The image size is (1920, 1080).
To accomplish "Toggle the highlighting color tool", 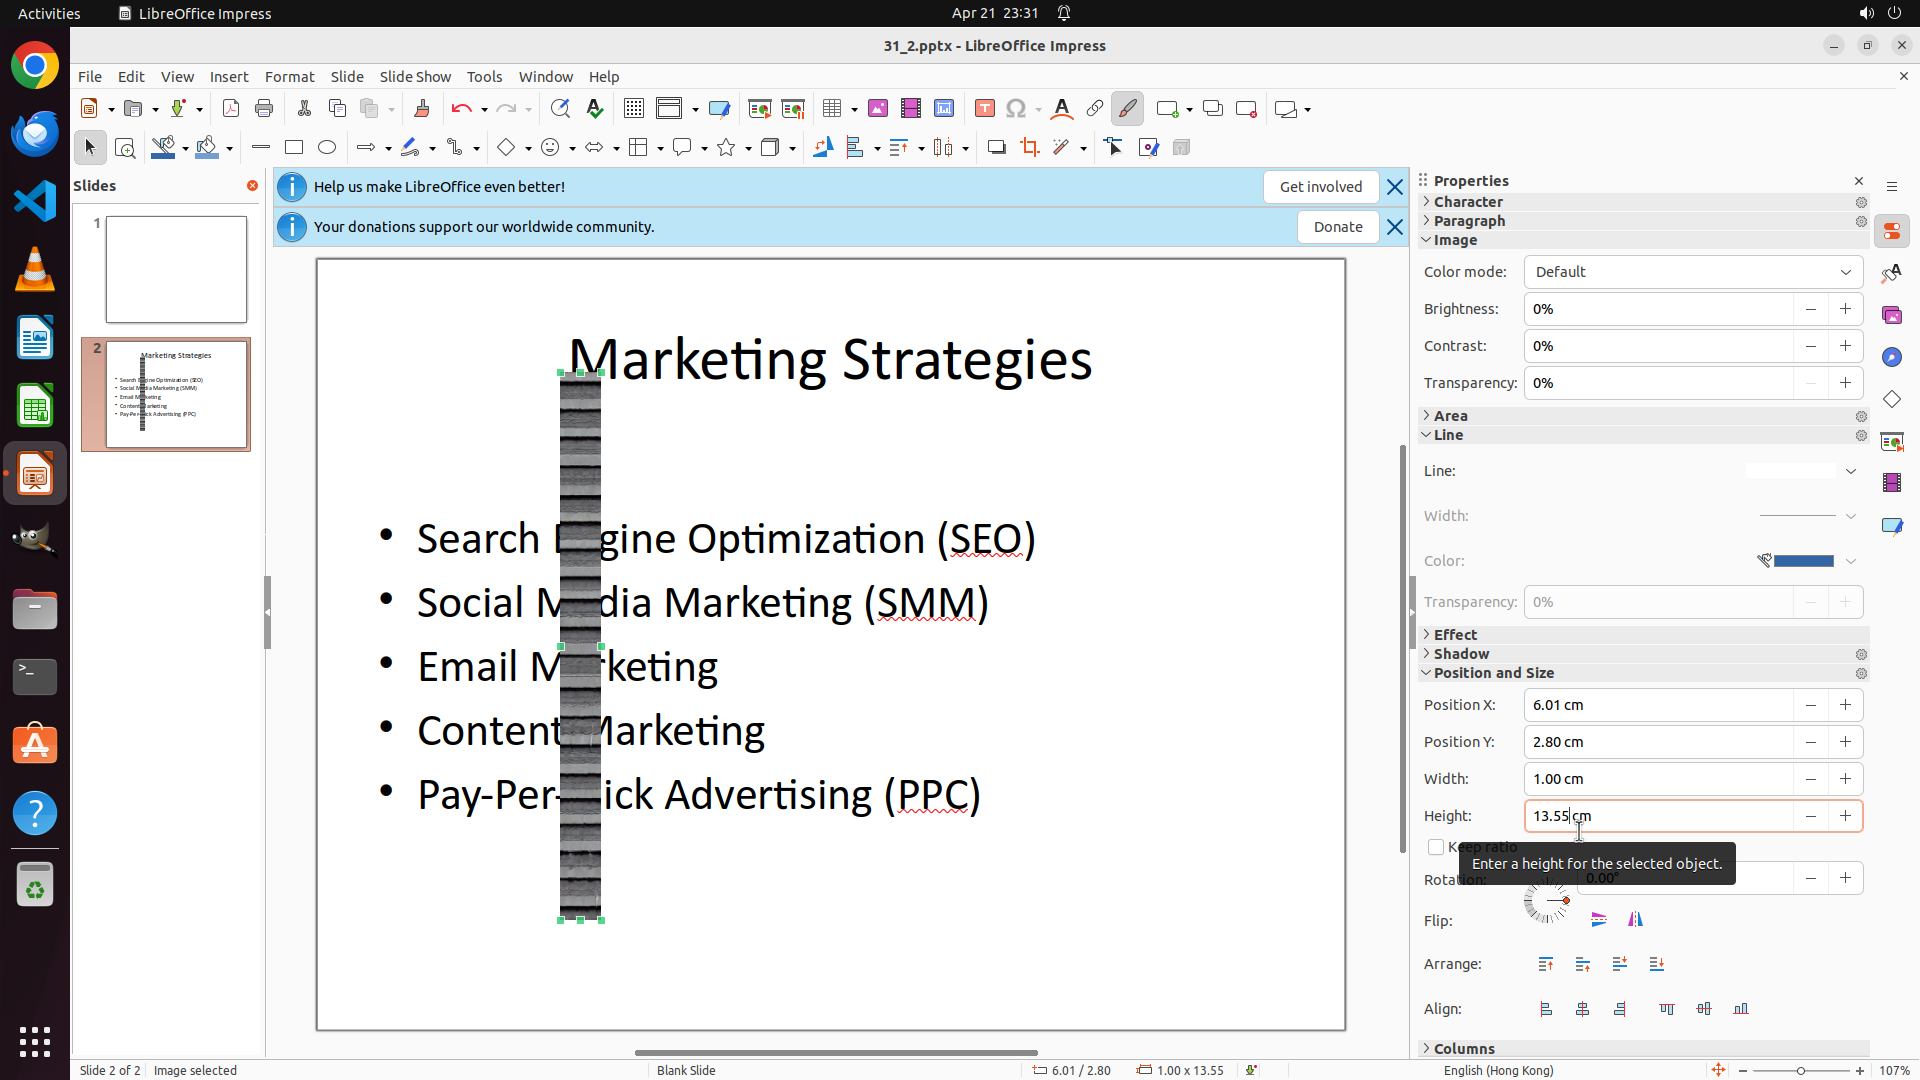I will [1127, 109].
